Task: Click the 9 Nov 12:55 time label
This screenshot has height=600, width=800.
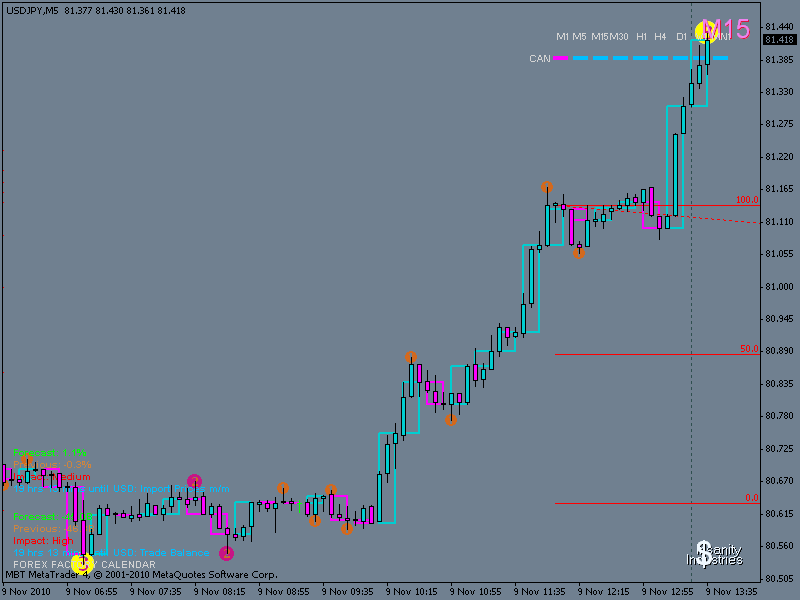Action: coord(667,592)
